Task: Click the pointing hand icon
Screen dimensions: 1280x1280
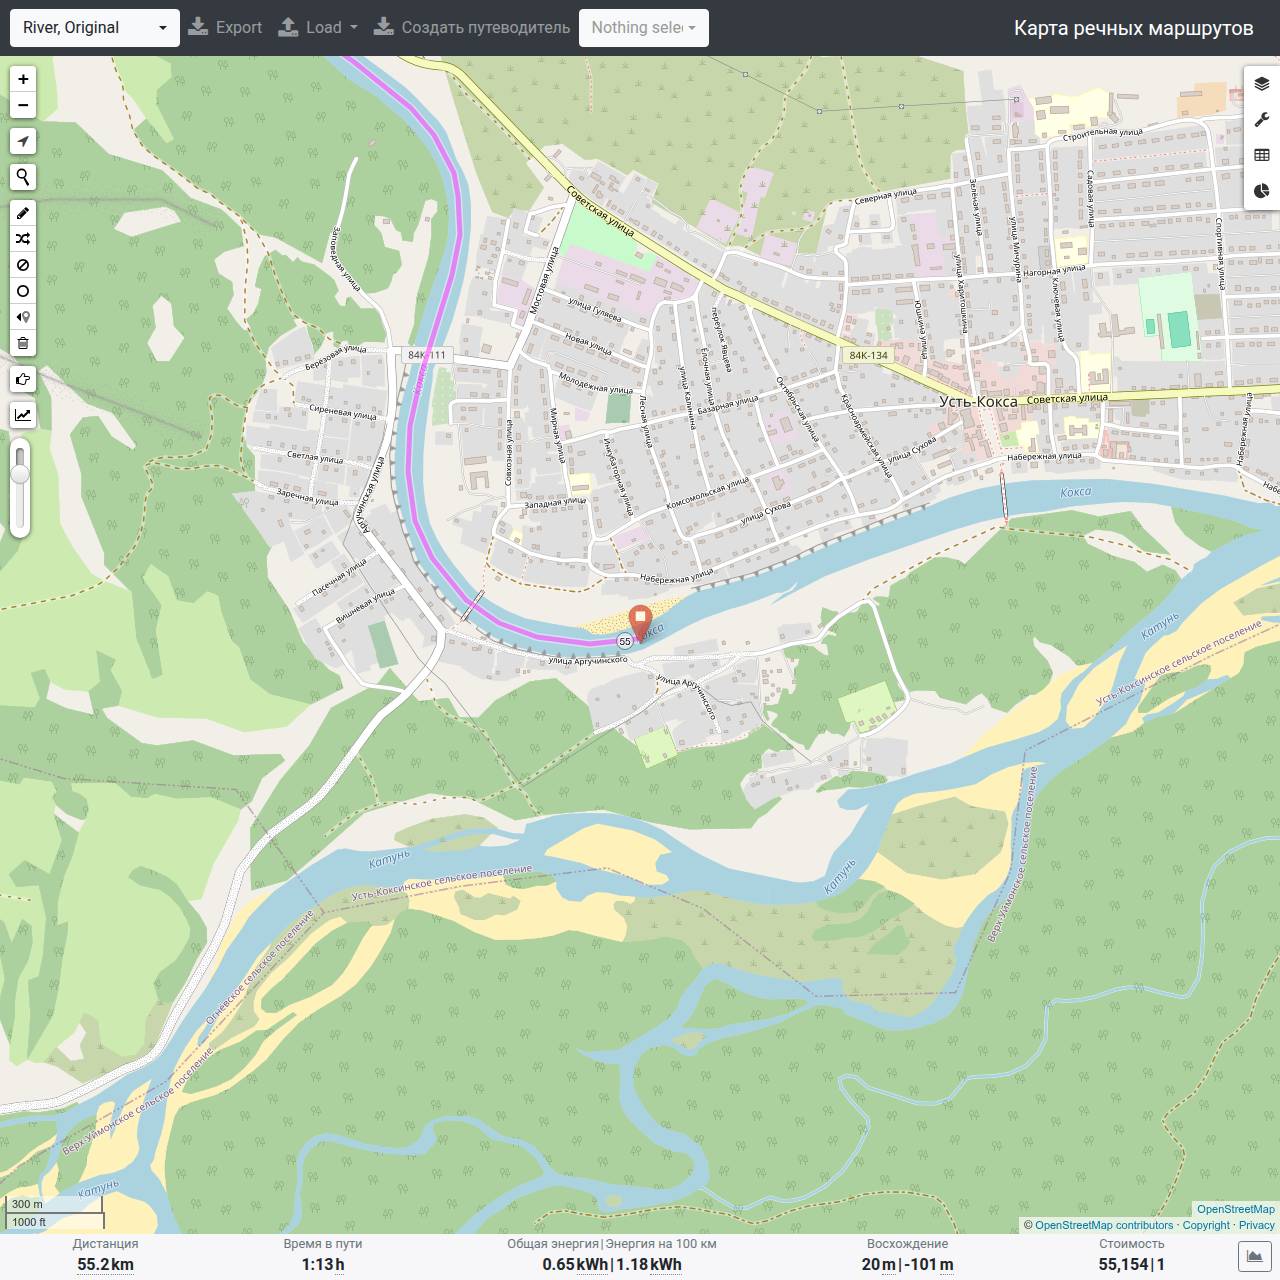Action: [23, 379]
